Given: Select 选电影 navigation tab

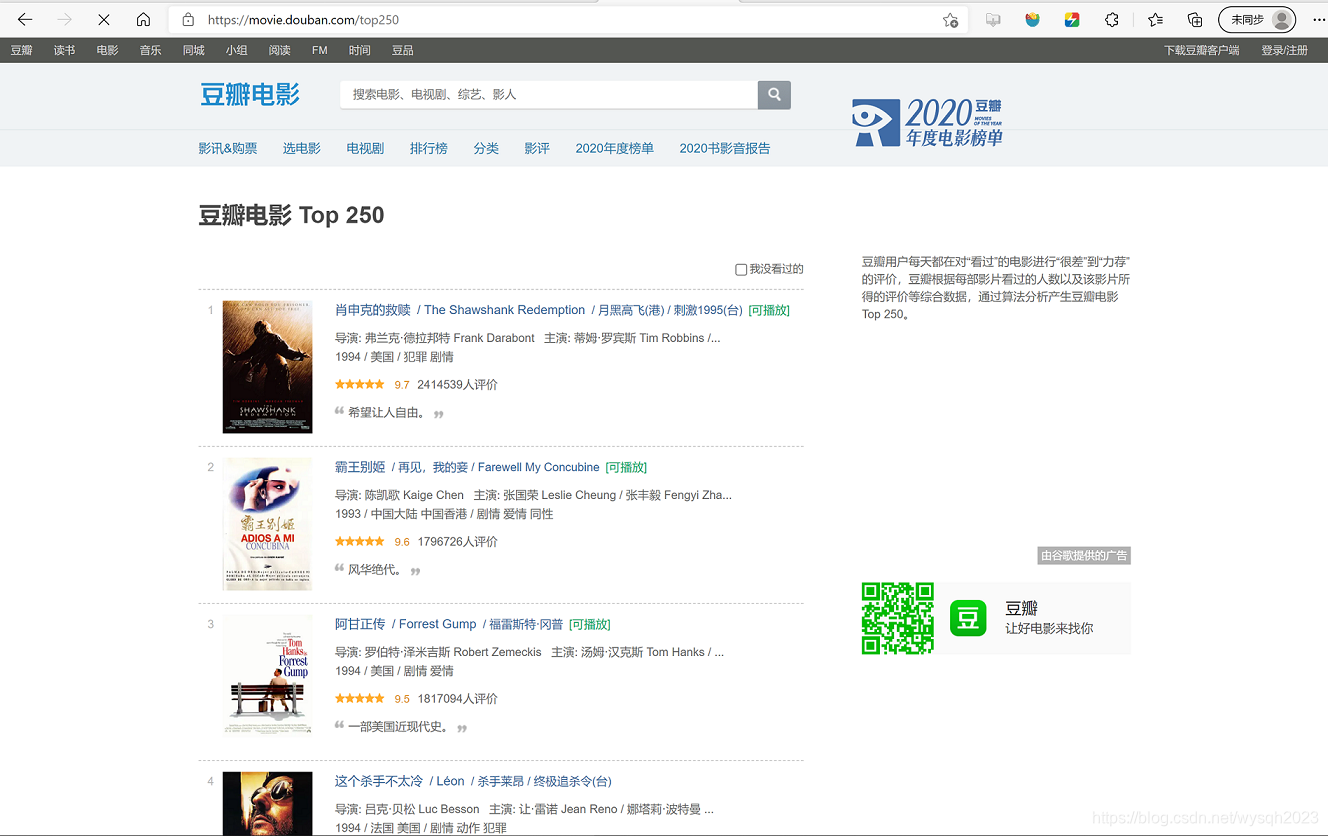Looking at the screenshot, I should click(302, 148).
